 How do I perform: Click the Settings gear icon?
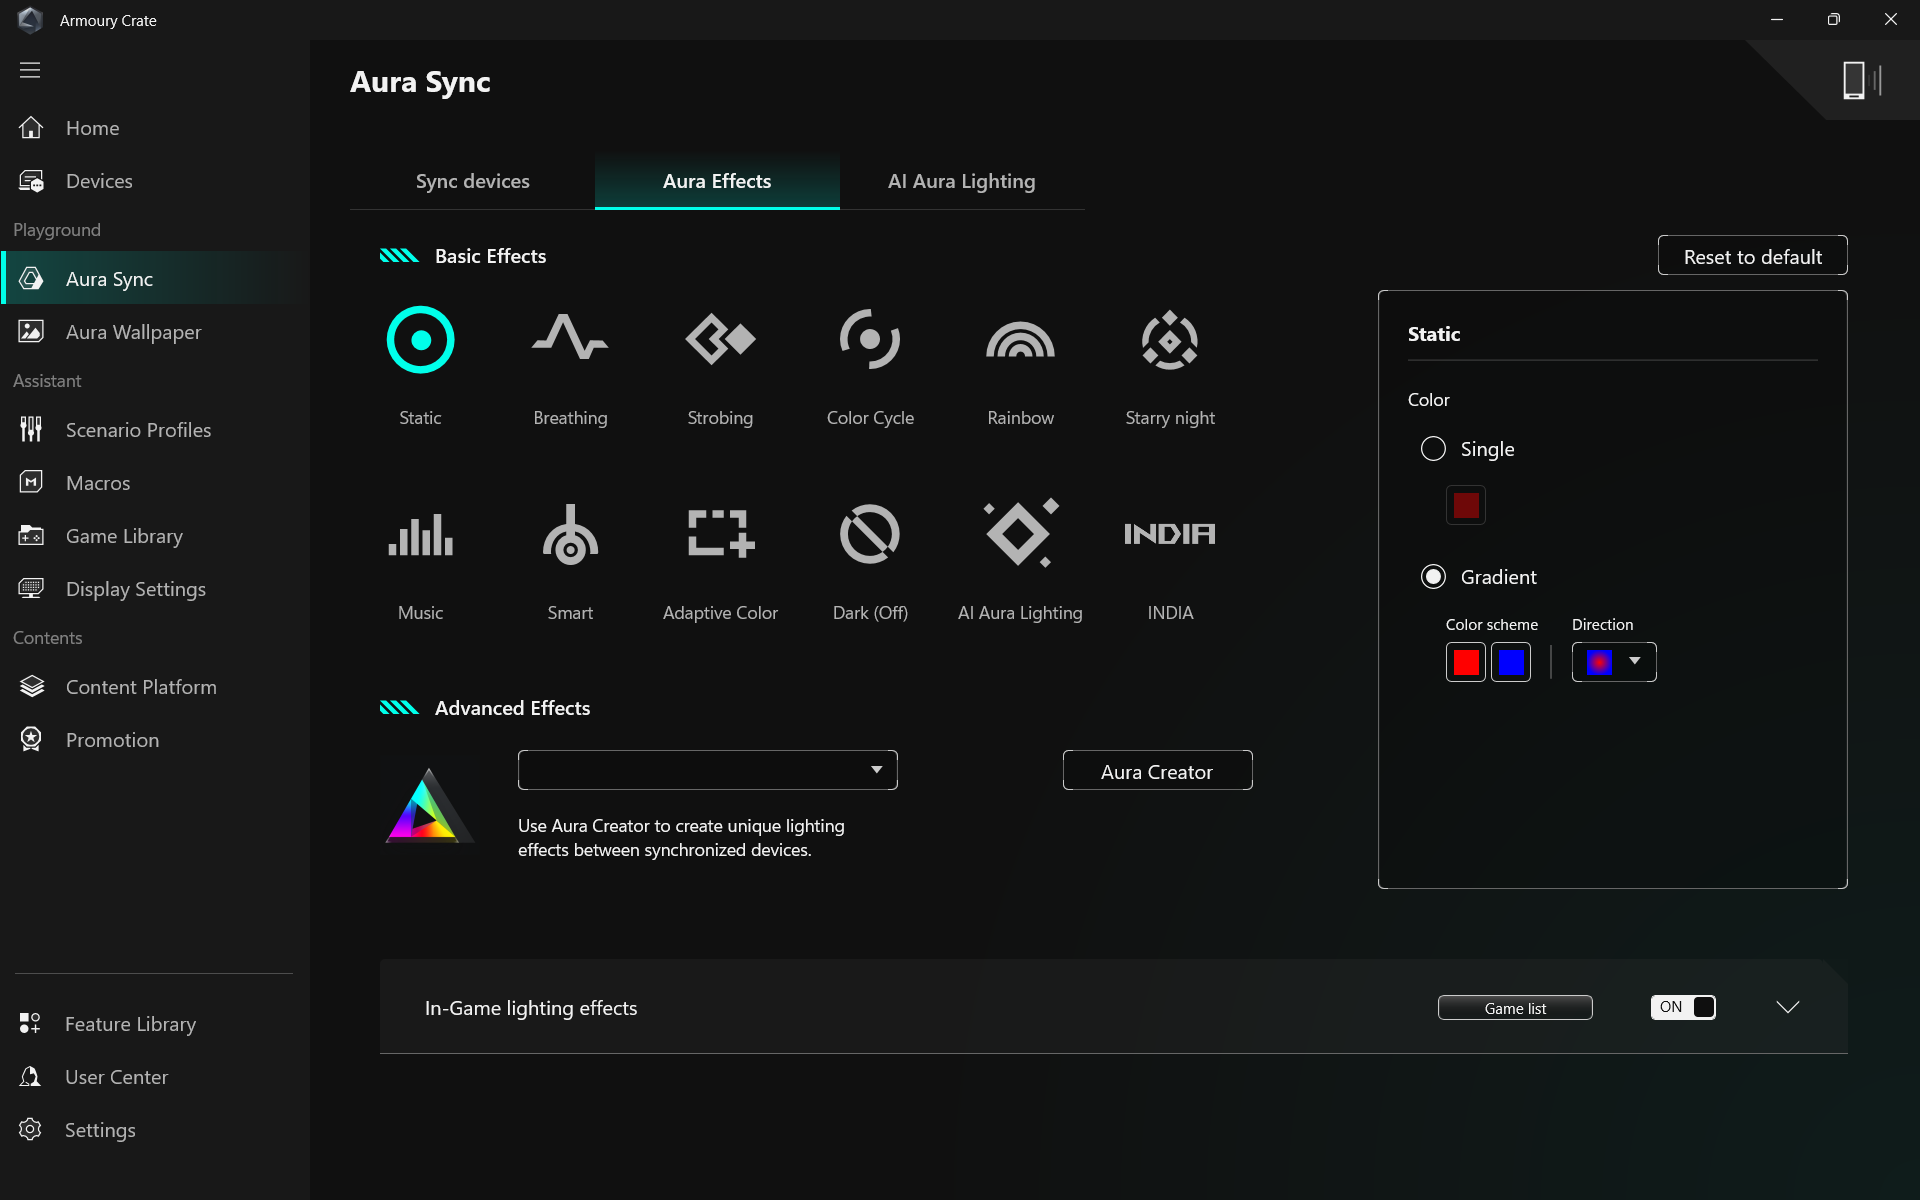click(x=30, y=1130)
